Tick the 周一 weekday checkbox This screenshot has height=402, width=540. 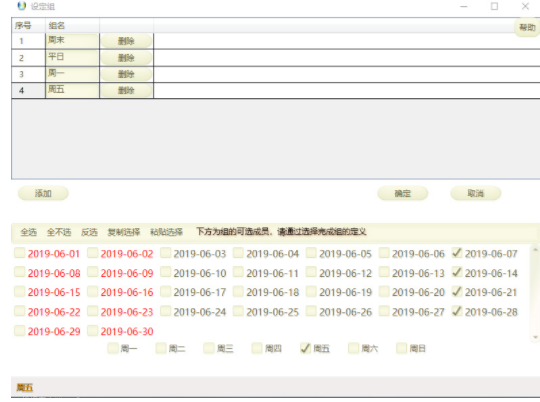[x=113, y=348]
